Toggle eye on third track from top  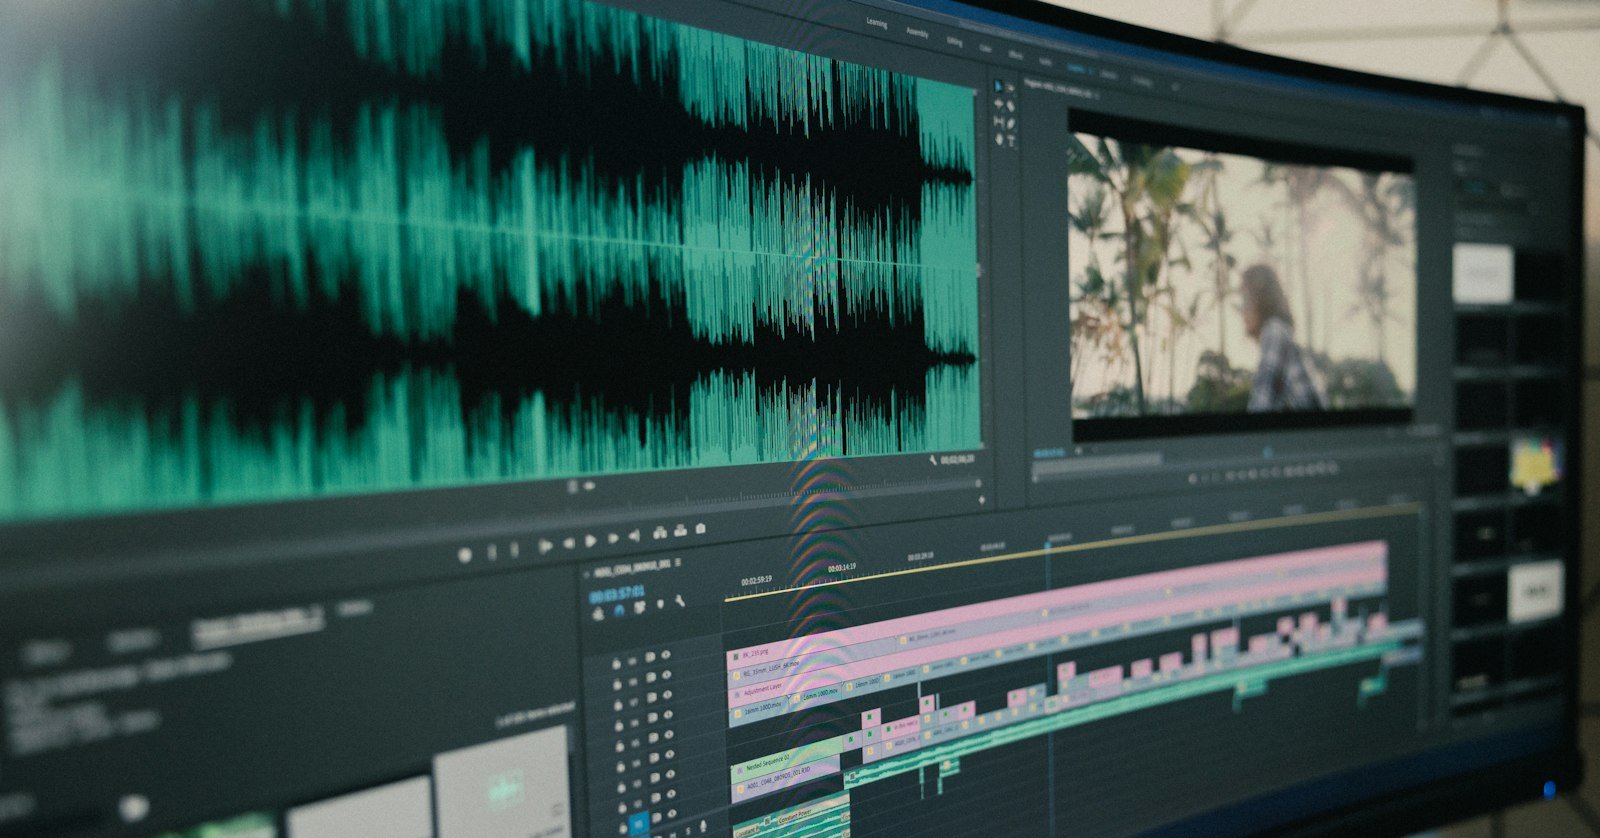(x=667, y=695)
